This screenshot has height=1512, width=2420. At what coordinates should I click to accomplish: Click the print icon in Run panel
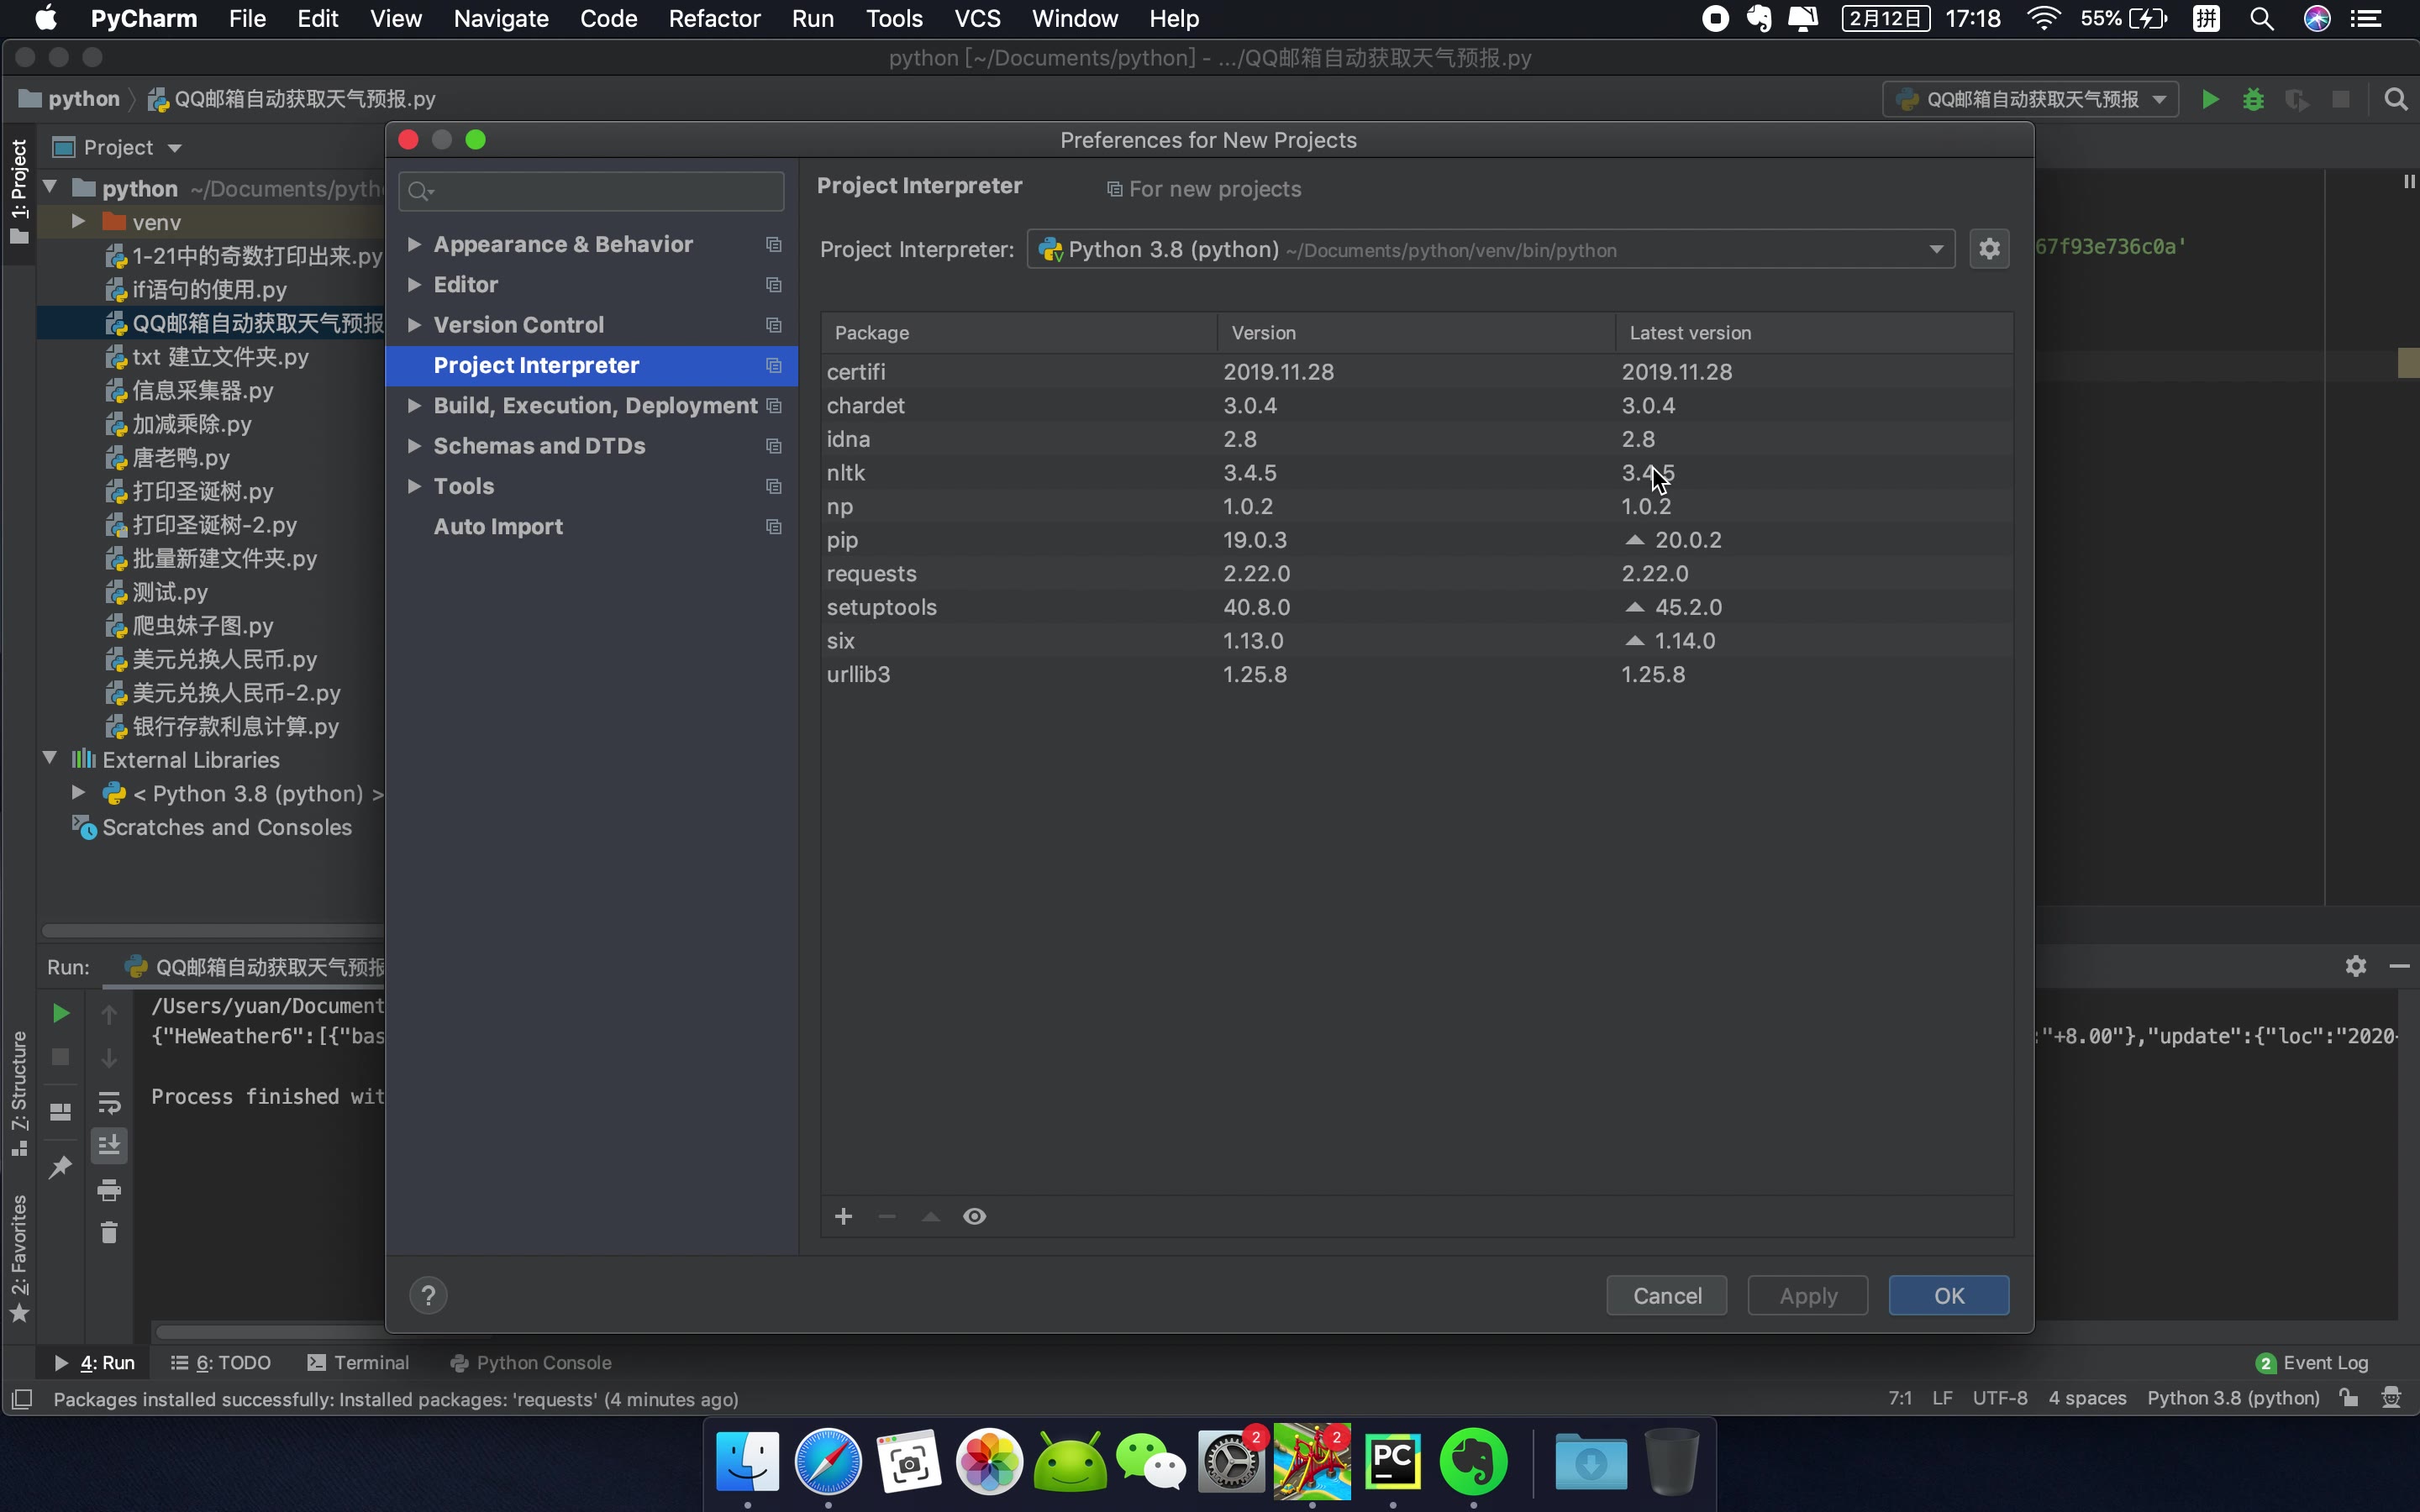(109, 1189)
